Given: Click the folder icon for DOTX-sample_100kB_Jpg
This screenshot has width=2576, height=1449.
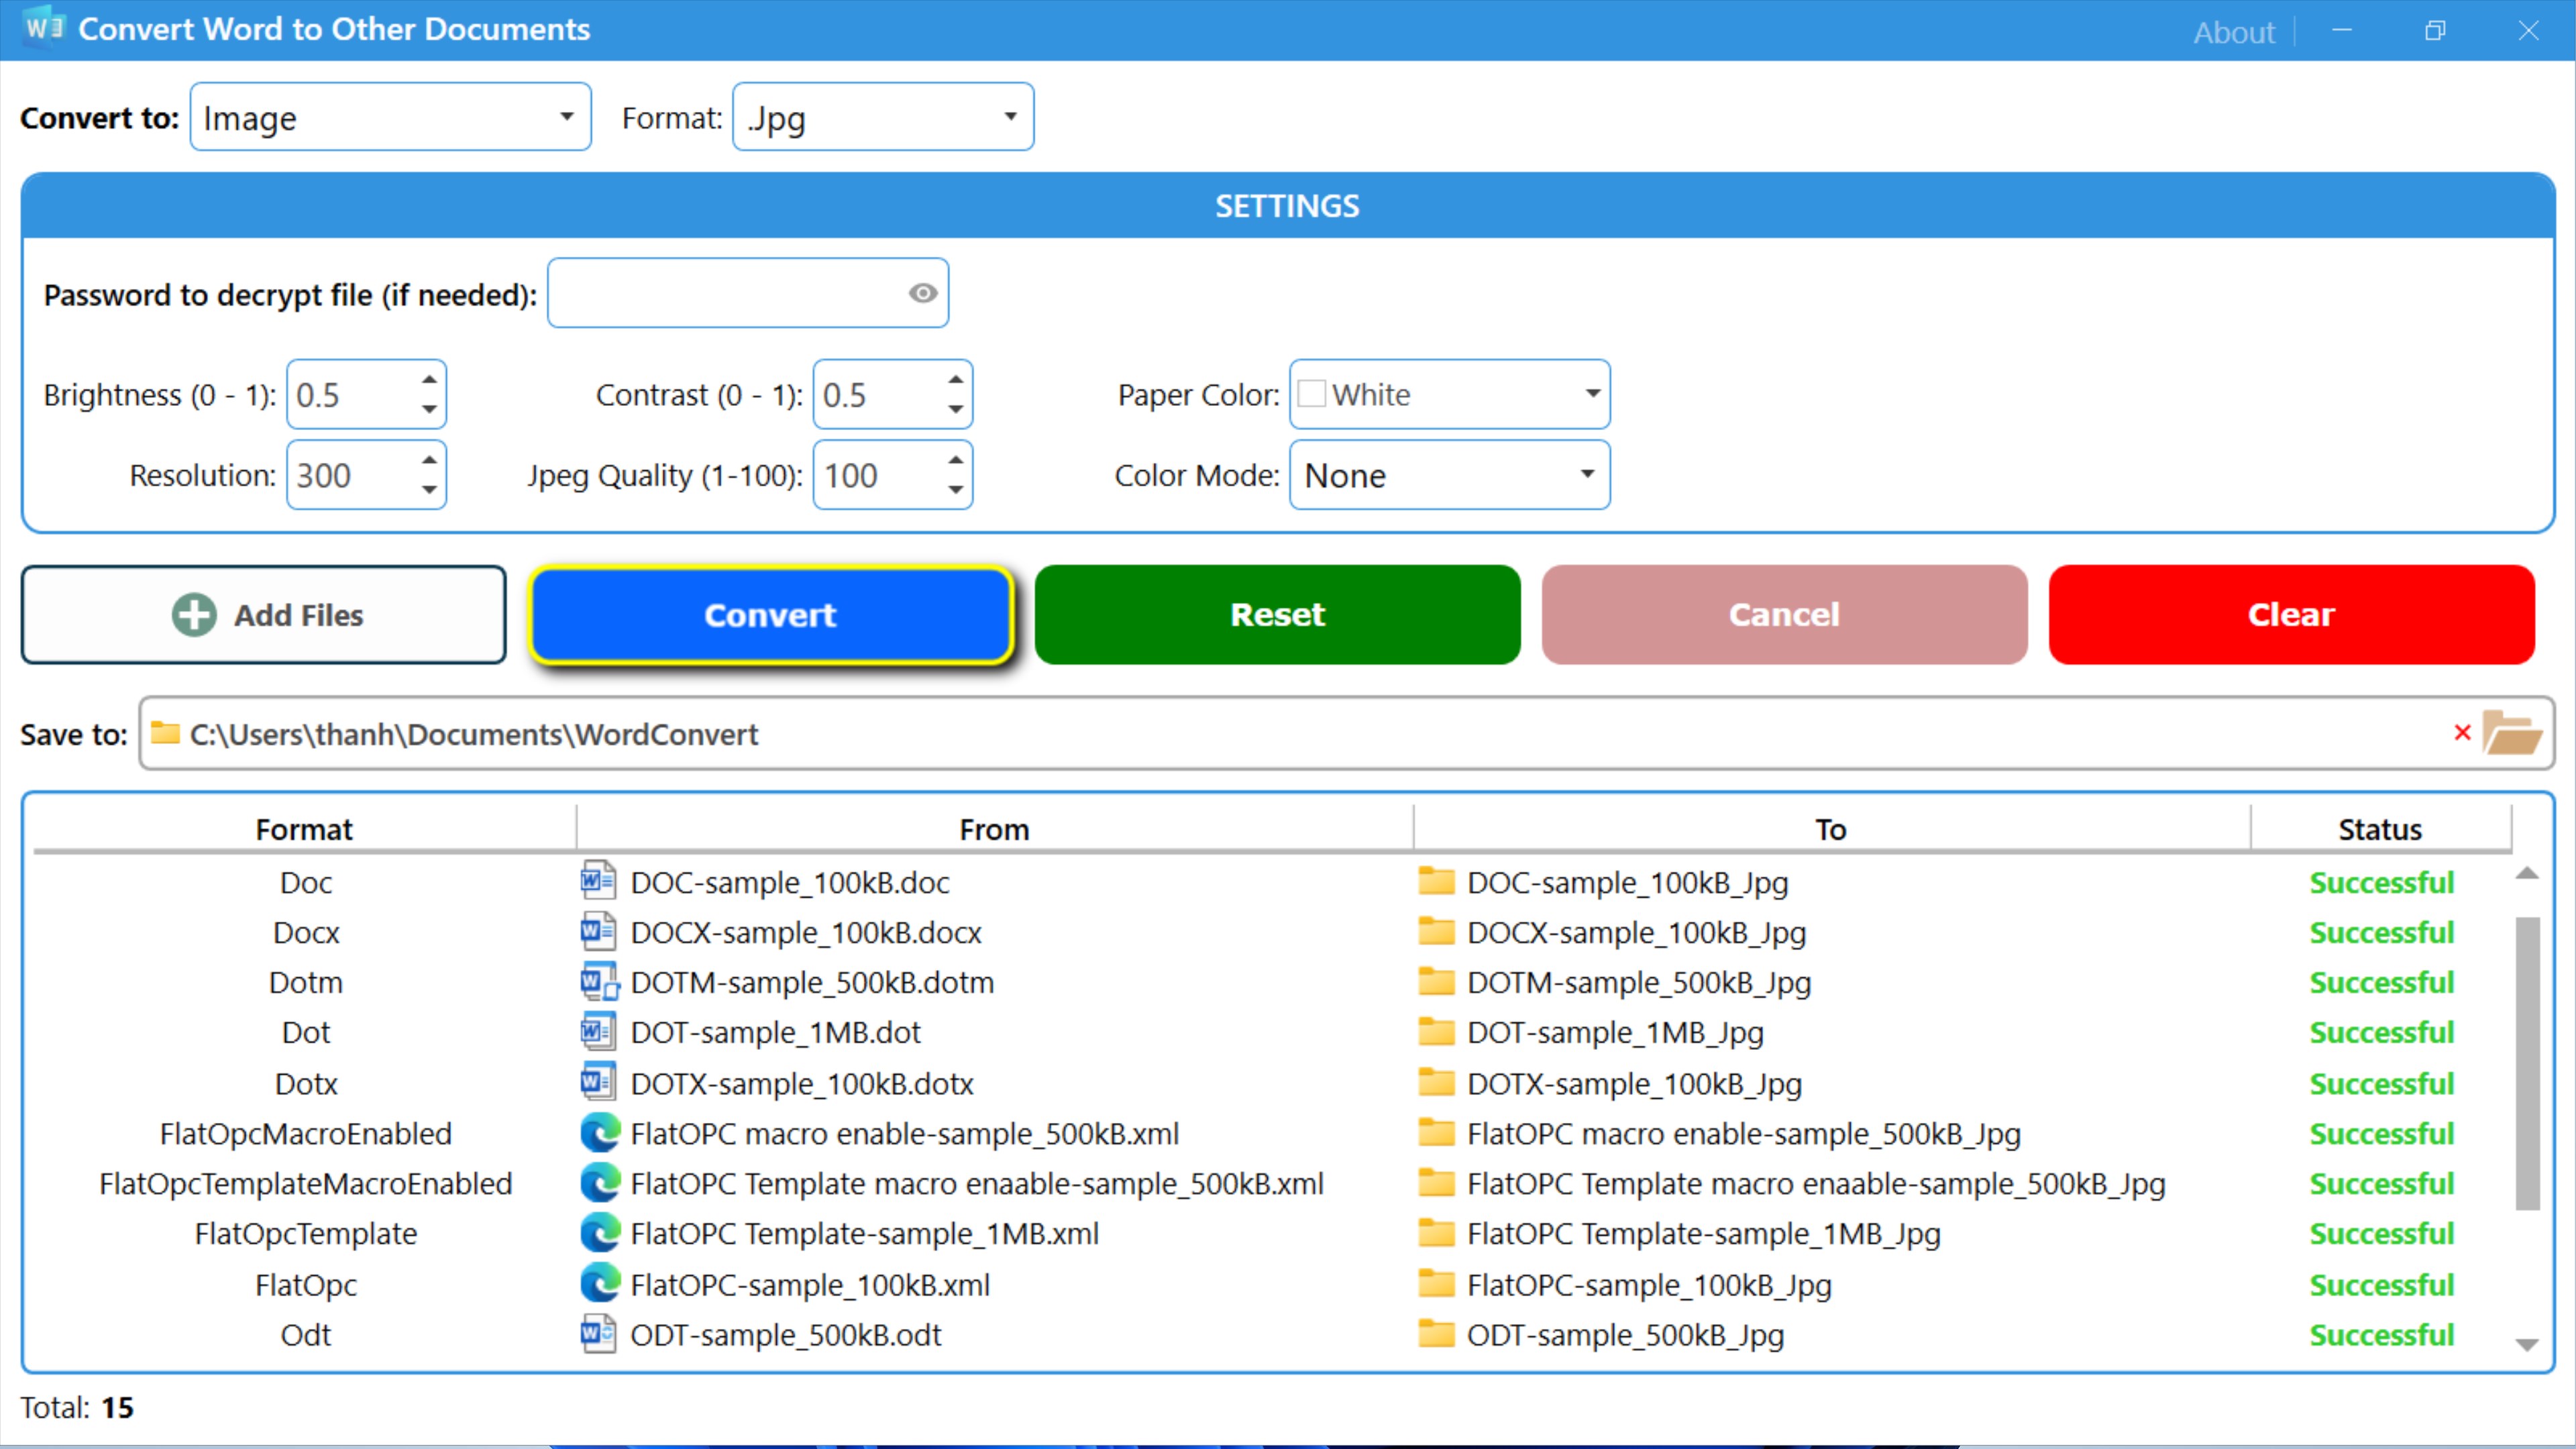Looking at the screenshot, I should click(x=1436, y=1082).
